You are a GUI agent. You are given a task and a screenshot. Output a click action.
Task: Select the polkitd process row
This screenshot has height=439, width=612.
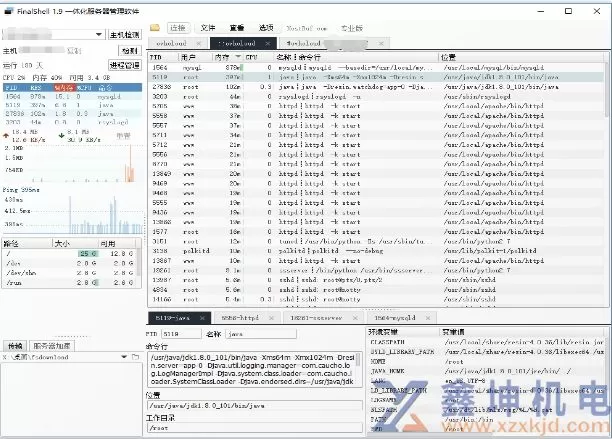pos(376,251)
